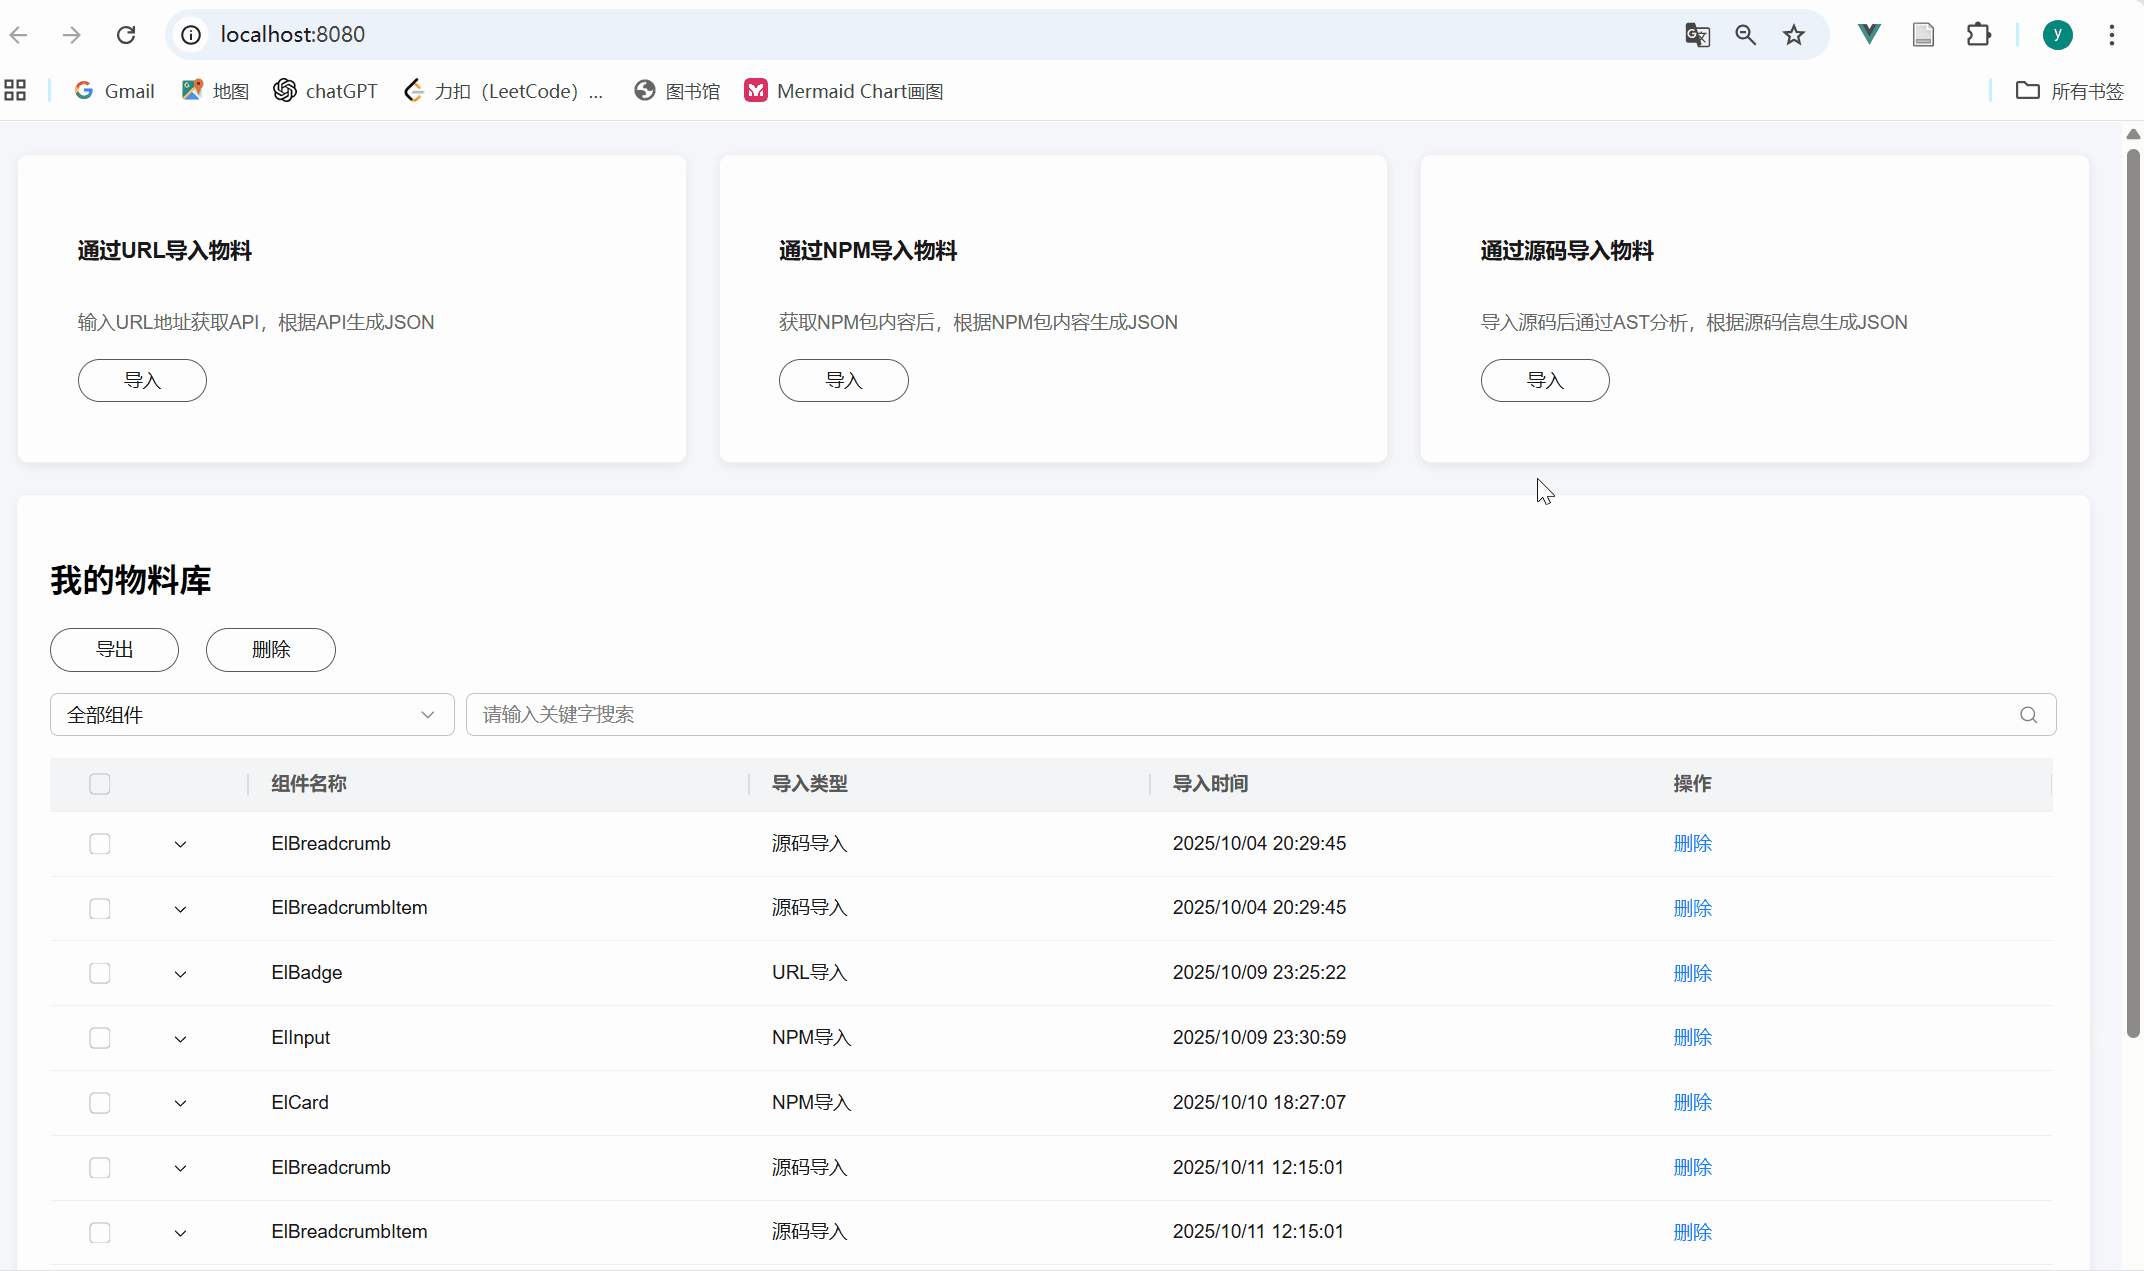
Task: Focus the 请输入关键字搜索 input field
Action: 1240,715
